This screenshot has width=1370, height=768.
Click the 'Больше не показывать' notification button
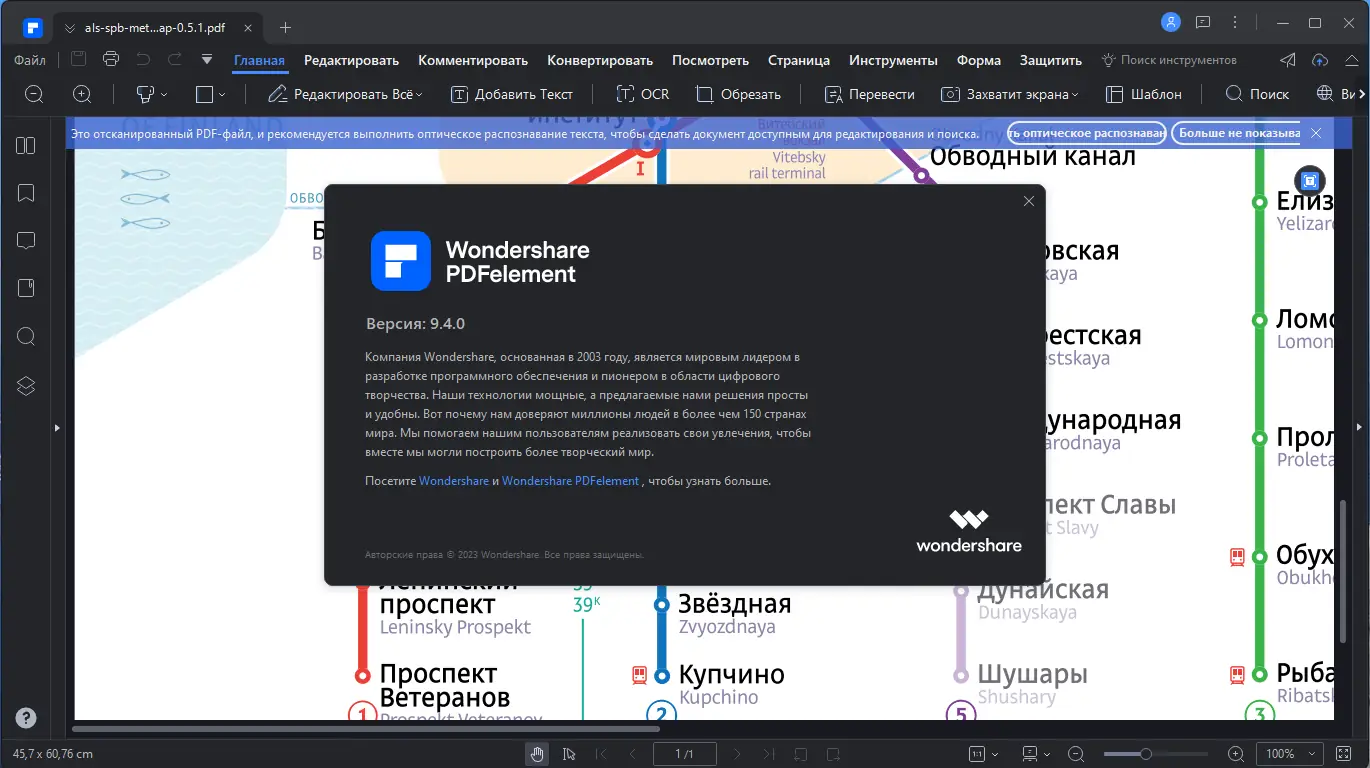tap(1237, 133)
